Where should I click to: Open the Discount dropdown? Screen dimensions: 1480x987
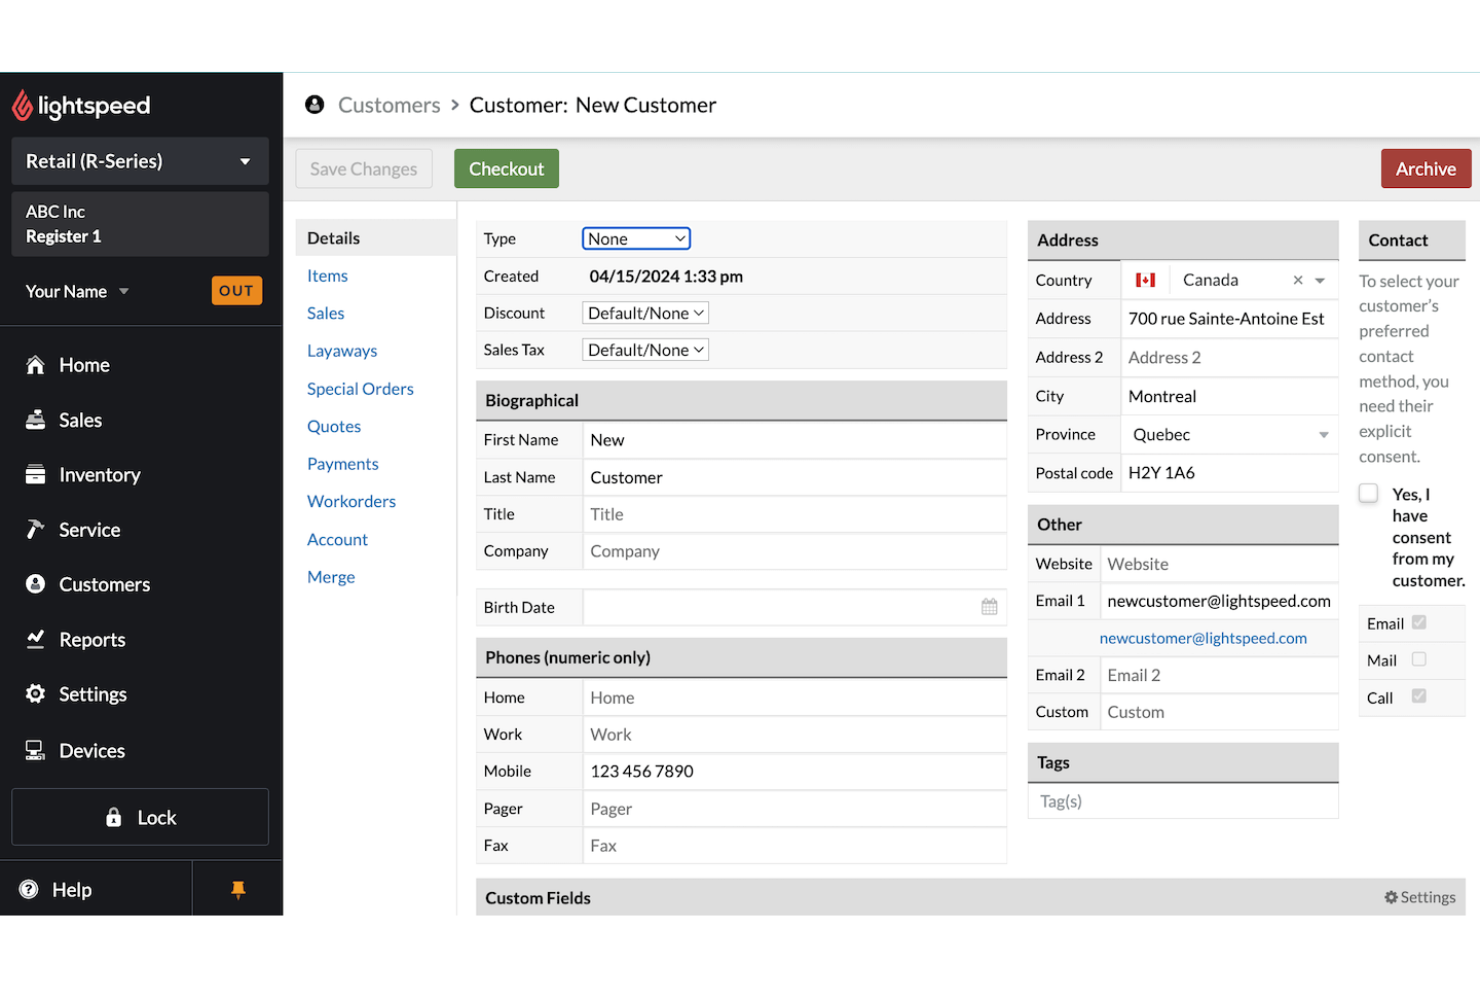pos(644,312)
